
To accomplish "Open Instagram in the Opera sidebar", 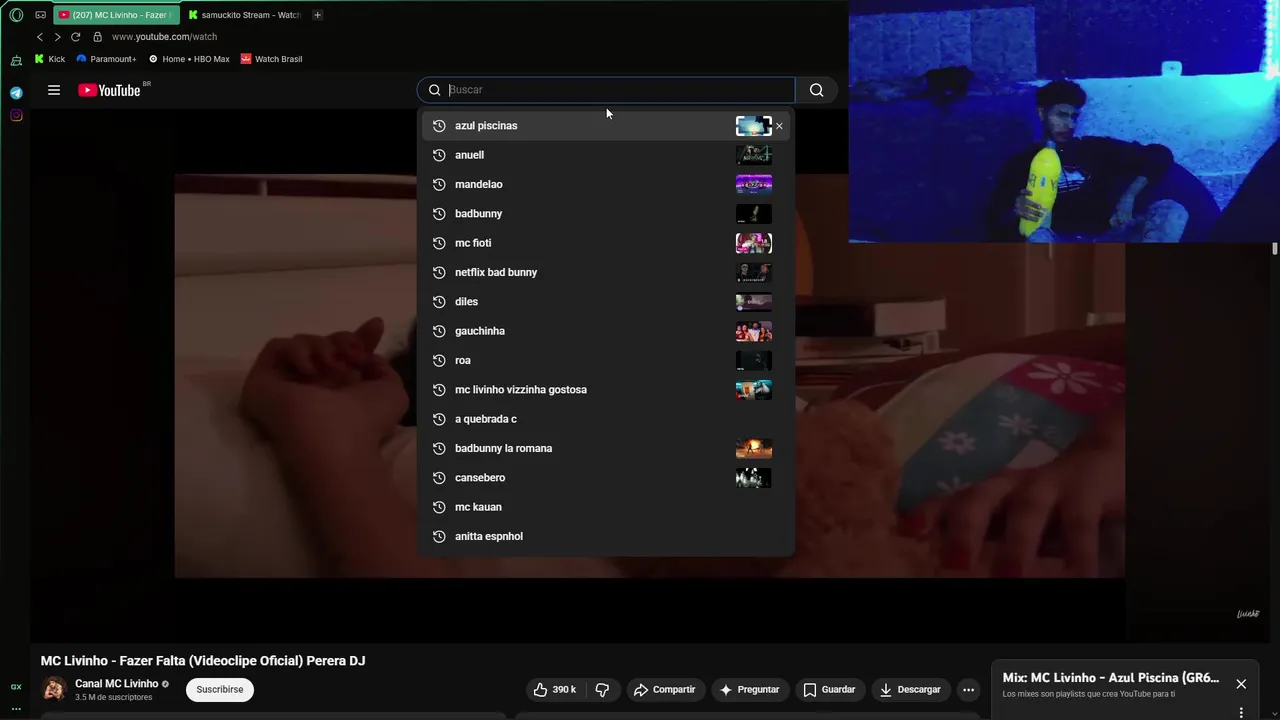I will coord(16,116).
